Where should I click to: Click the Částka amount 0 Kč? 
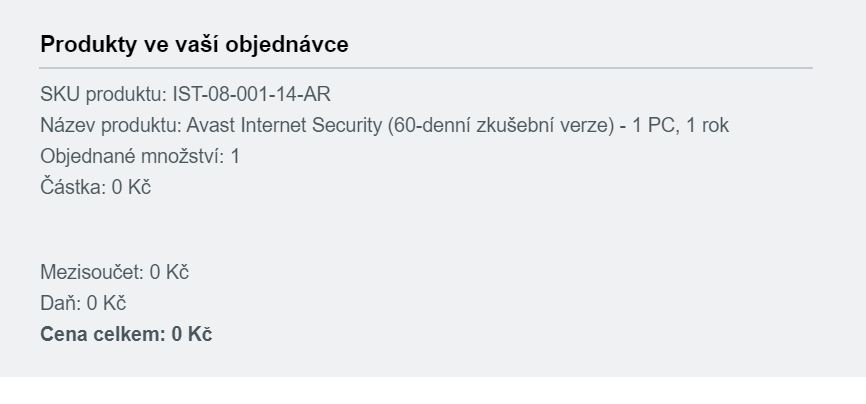point(131,187)
